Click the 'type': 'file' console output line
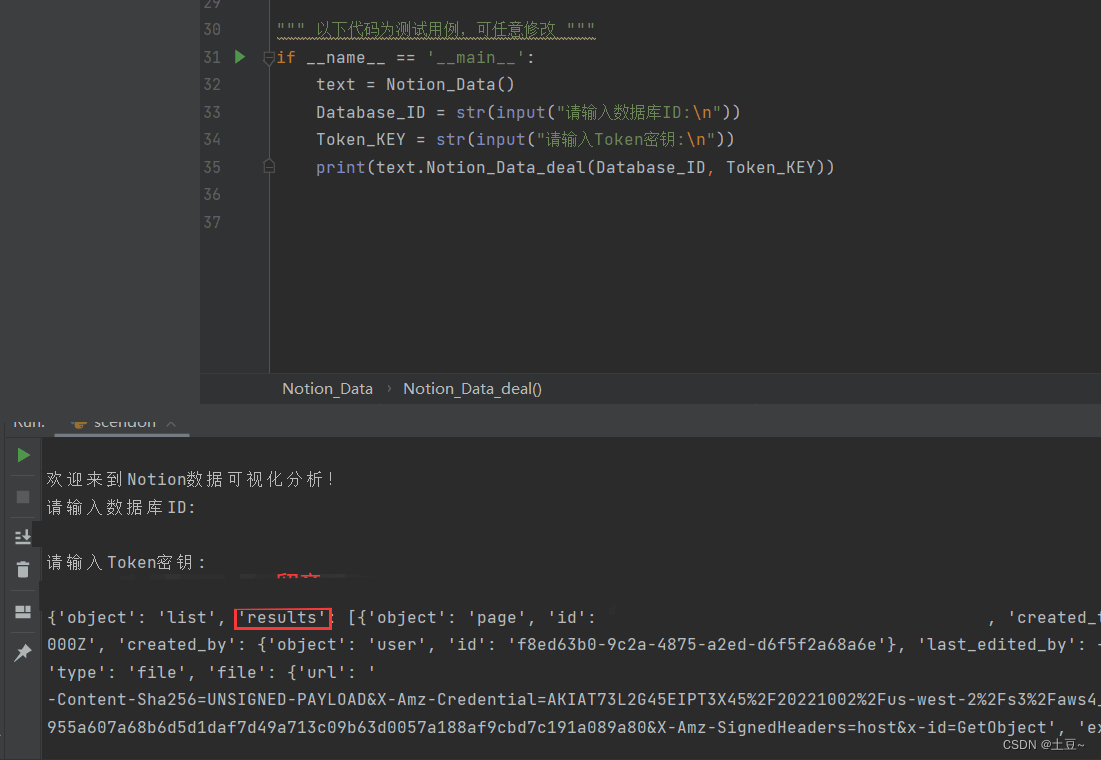1101x760 pixels. pos(211,672)
